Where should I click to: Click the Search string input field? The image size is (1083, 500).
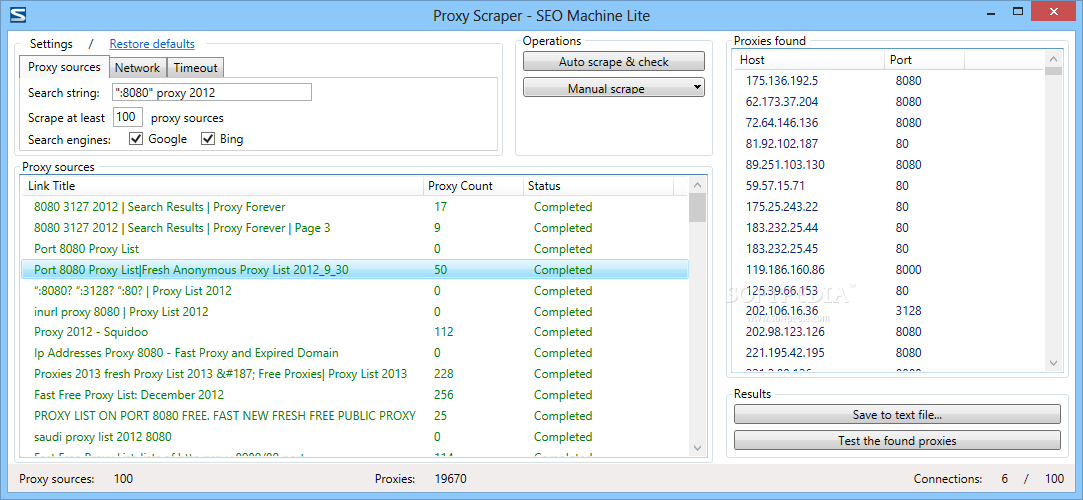pyautogui.click(x=211, y=93)
